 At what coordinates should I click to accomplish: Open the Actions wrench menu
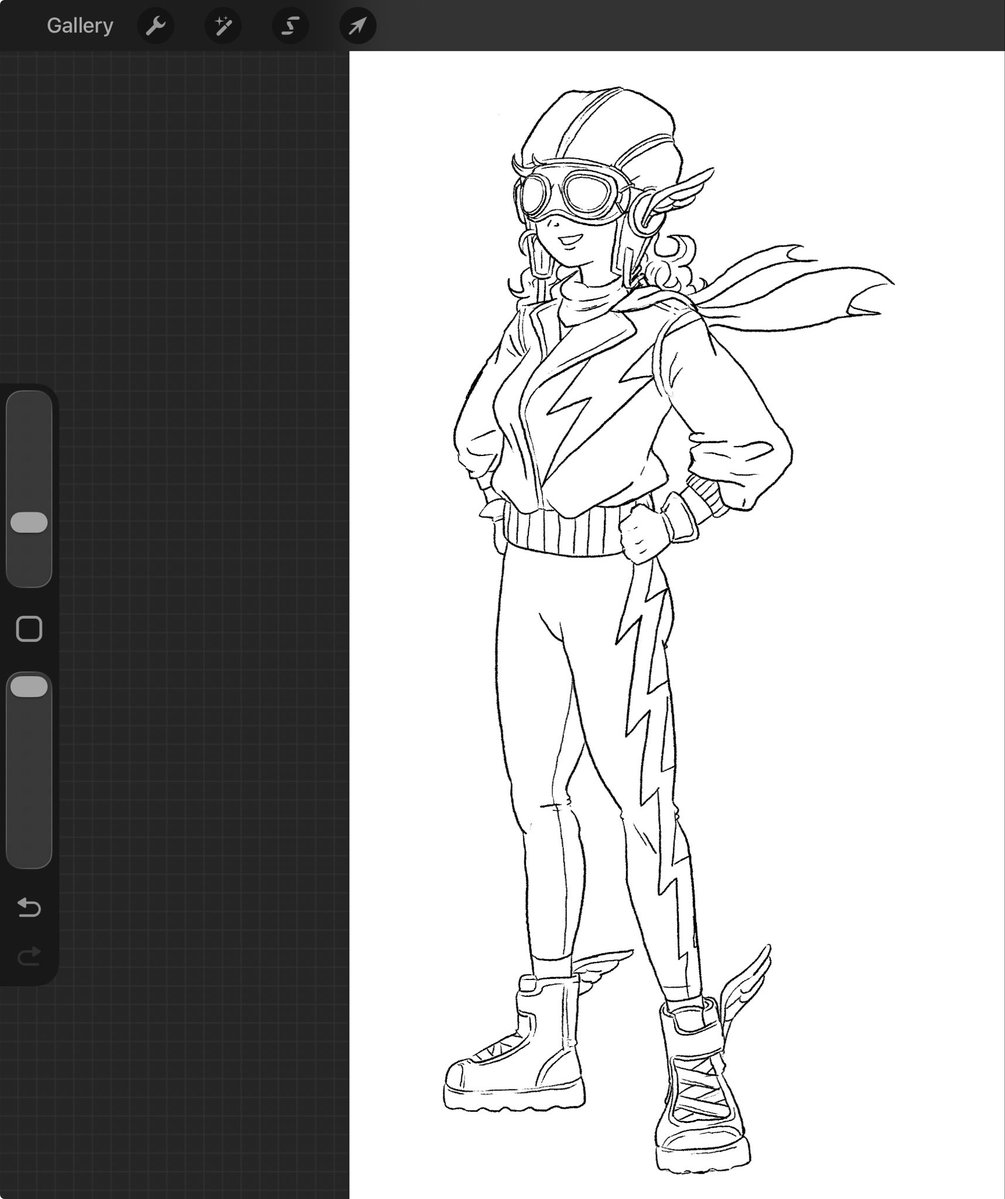click(x=155, y=26)
